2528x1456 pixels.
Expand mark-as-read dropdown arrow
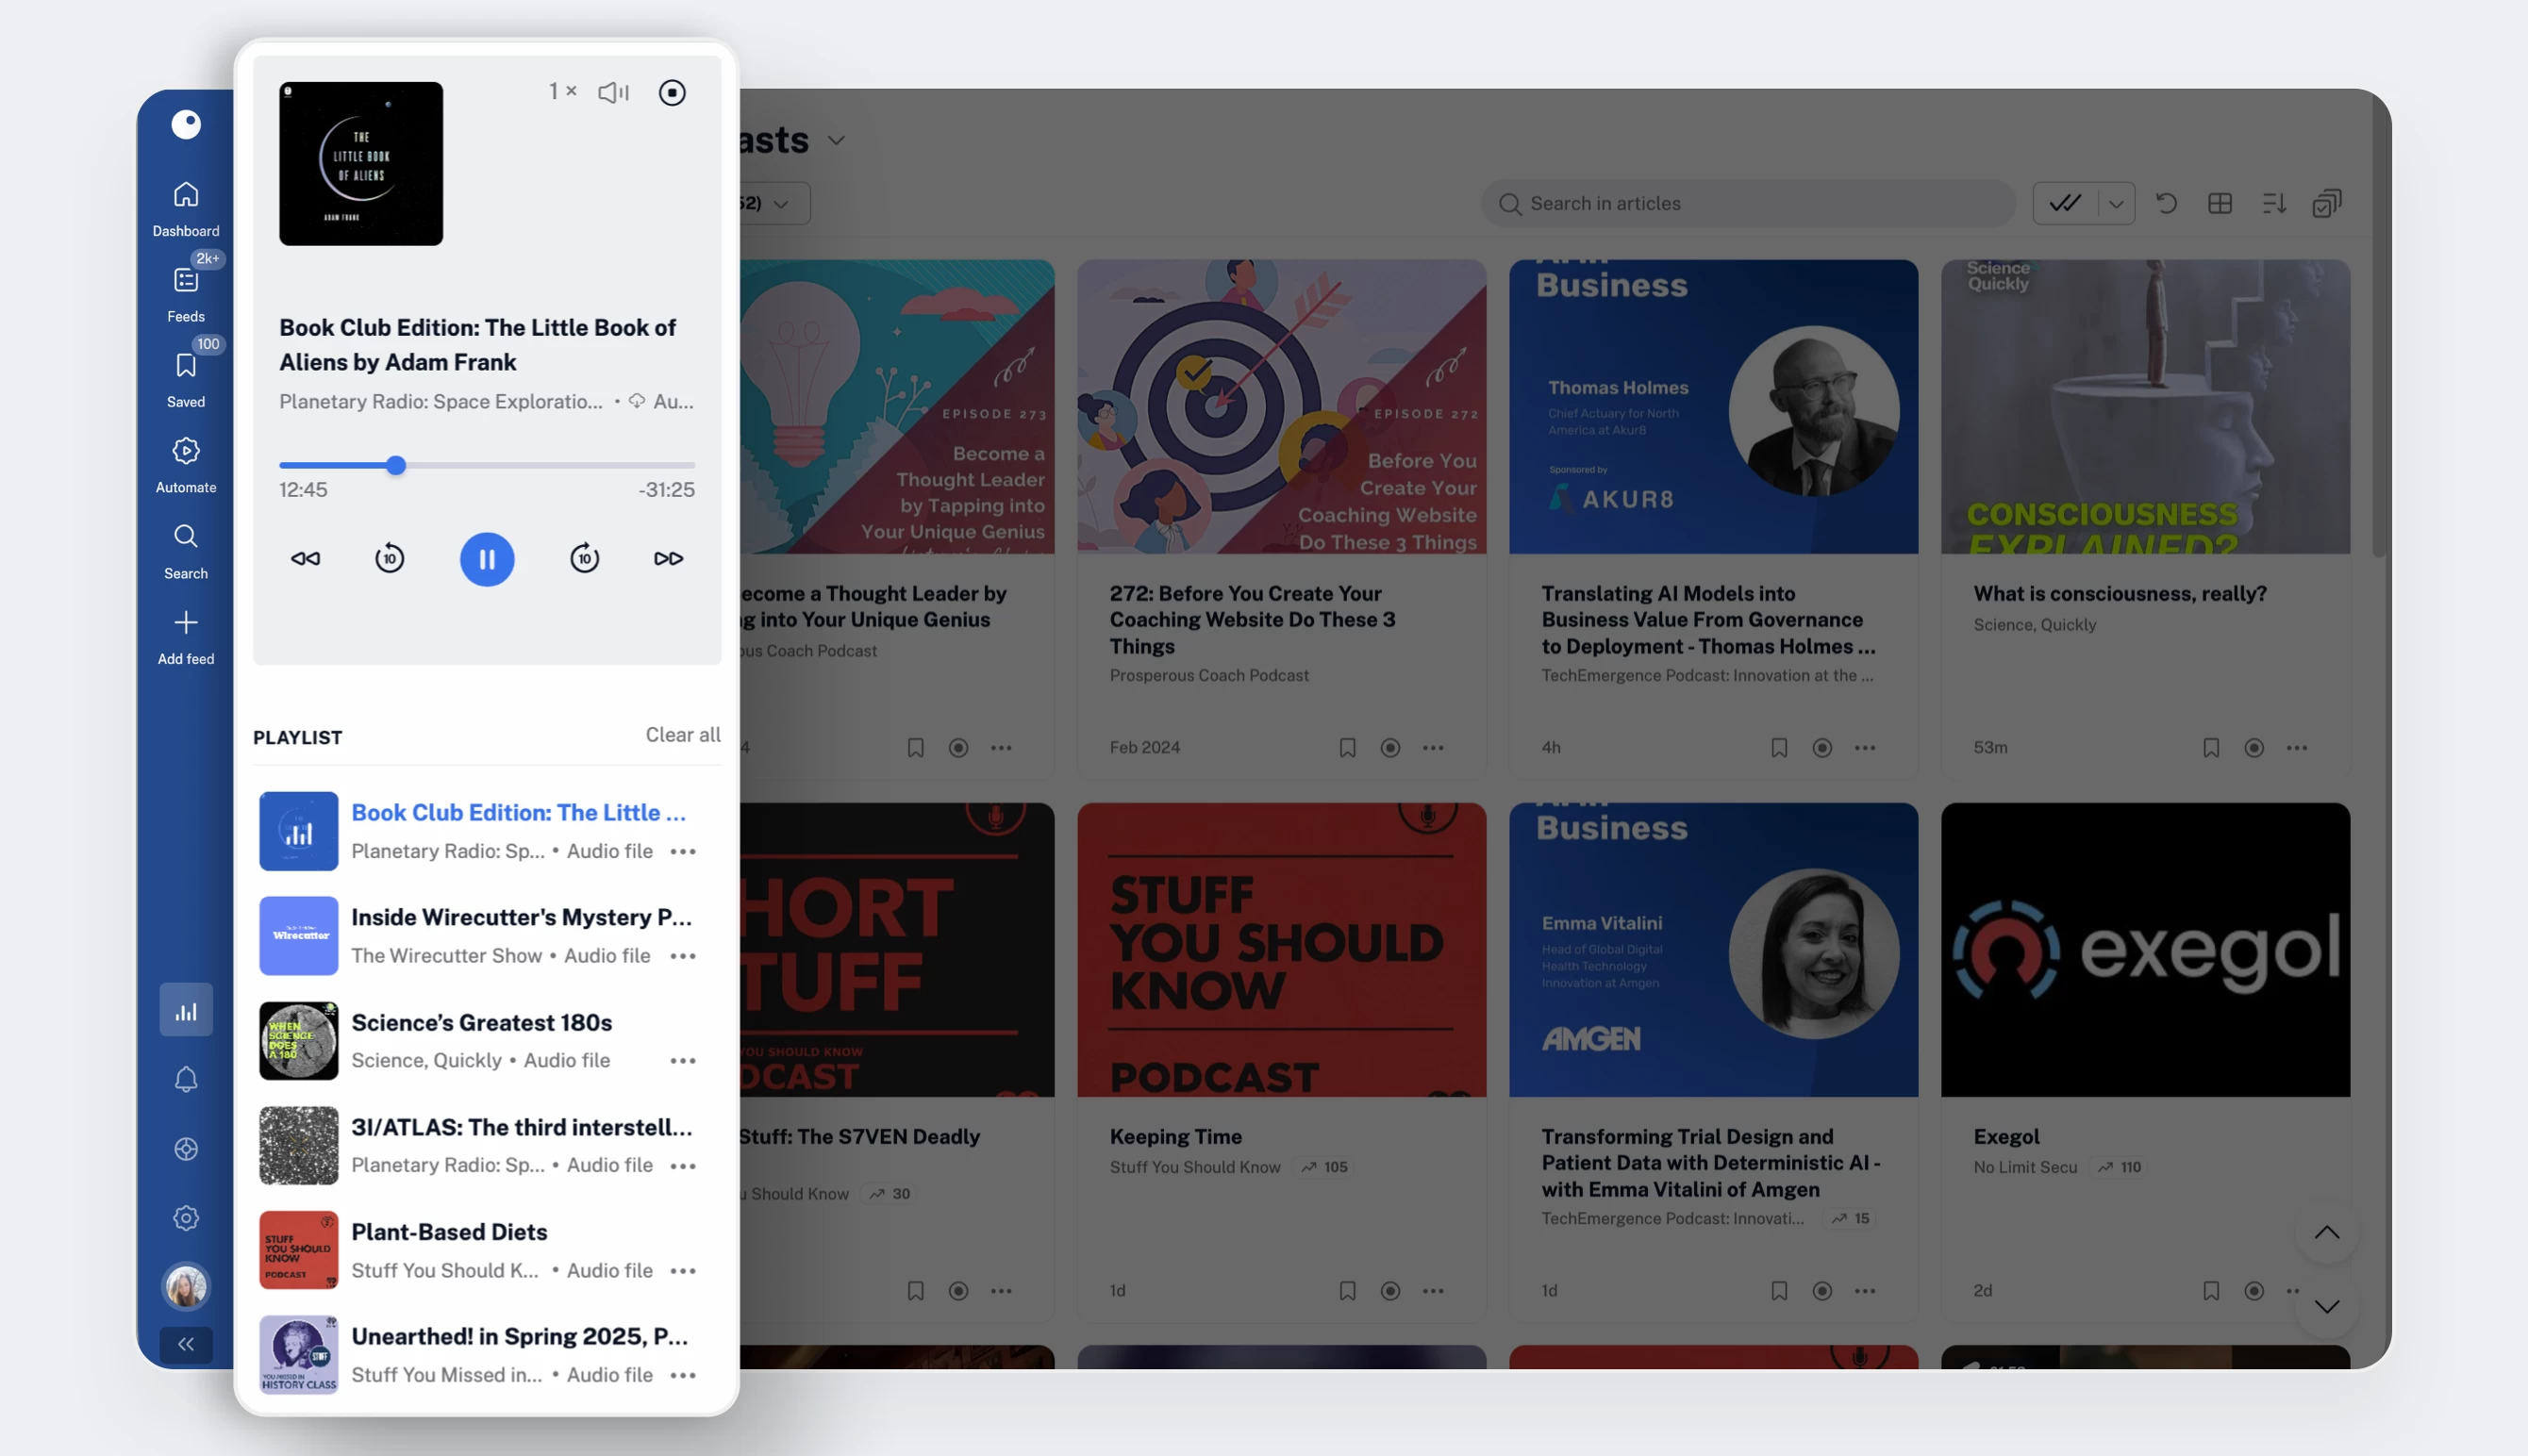pyautogui.click(x=2116, y=204)
